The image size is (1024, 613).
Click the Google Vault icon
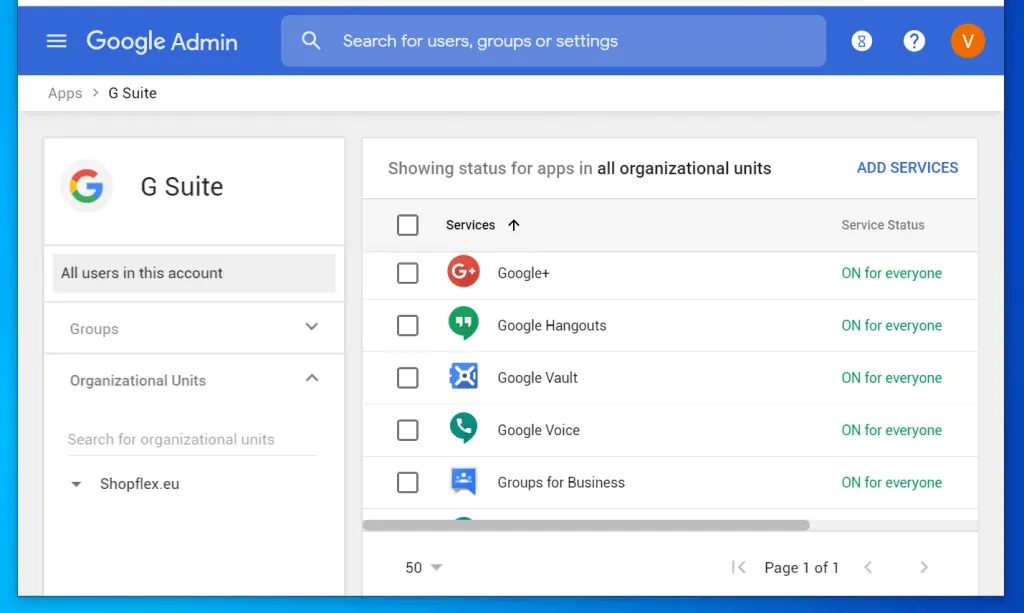coord(463,377)
